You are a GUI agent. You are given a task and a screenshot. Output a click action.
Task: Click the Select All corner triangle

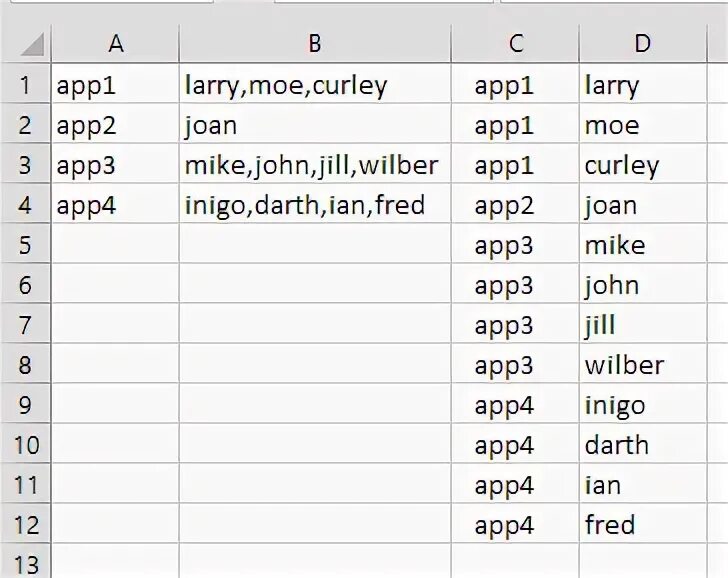tap(32, 45)
